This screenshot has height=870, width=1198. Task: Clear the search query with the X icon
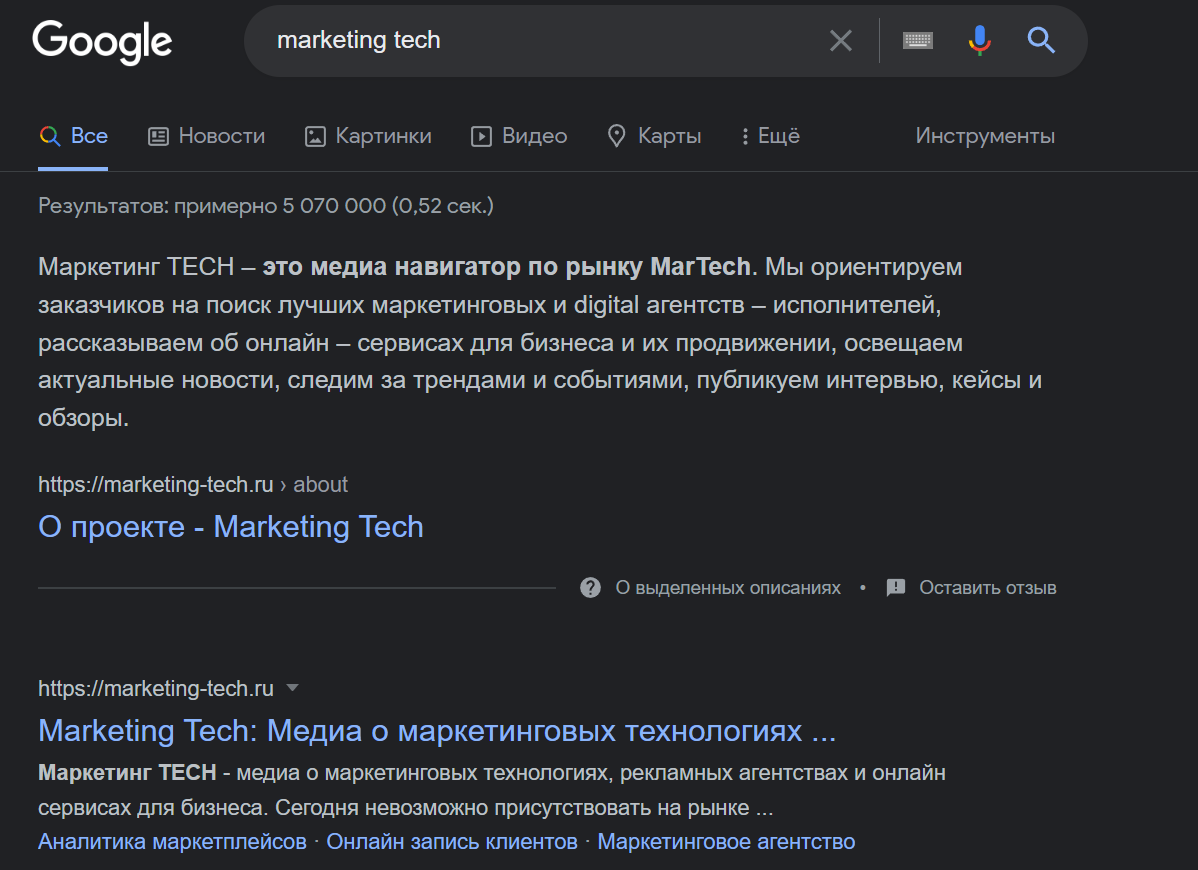(x=840, y=40)
